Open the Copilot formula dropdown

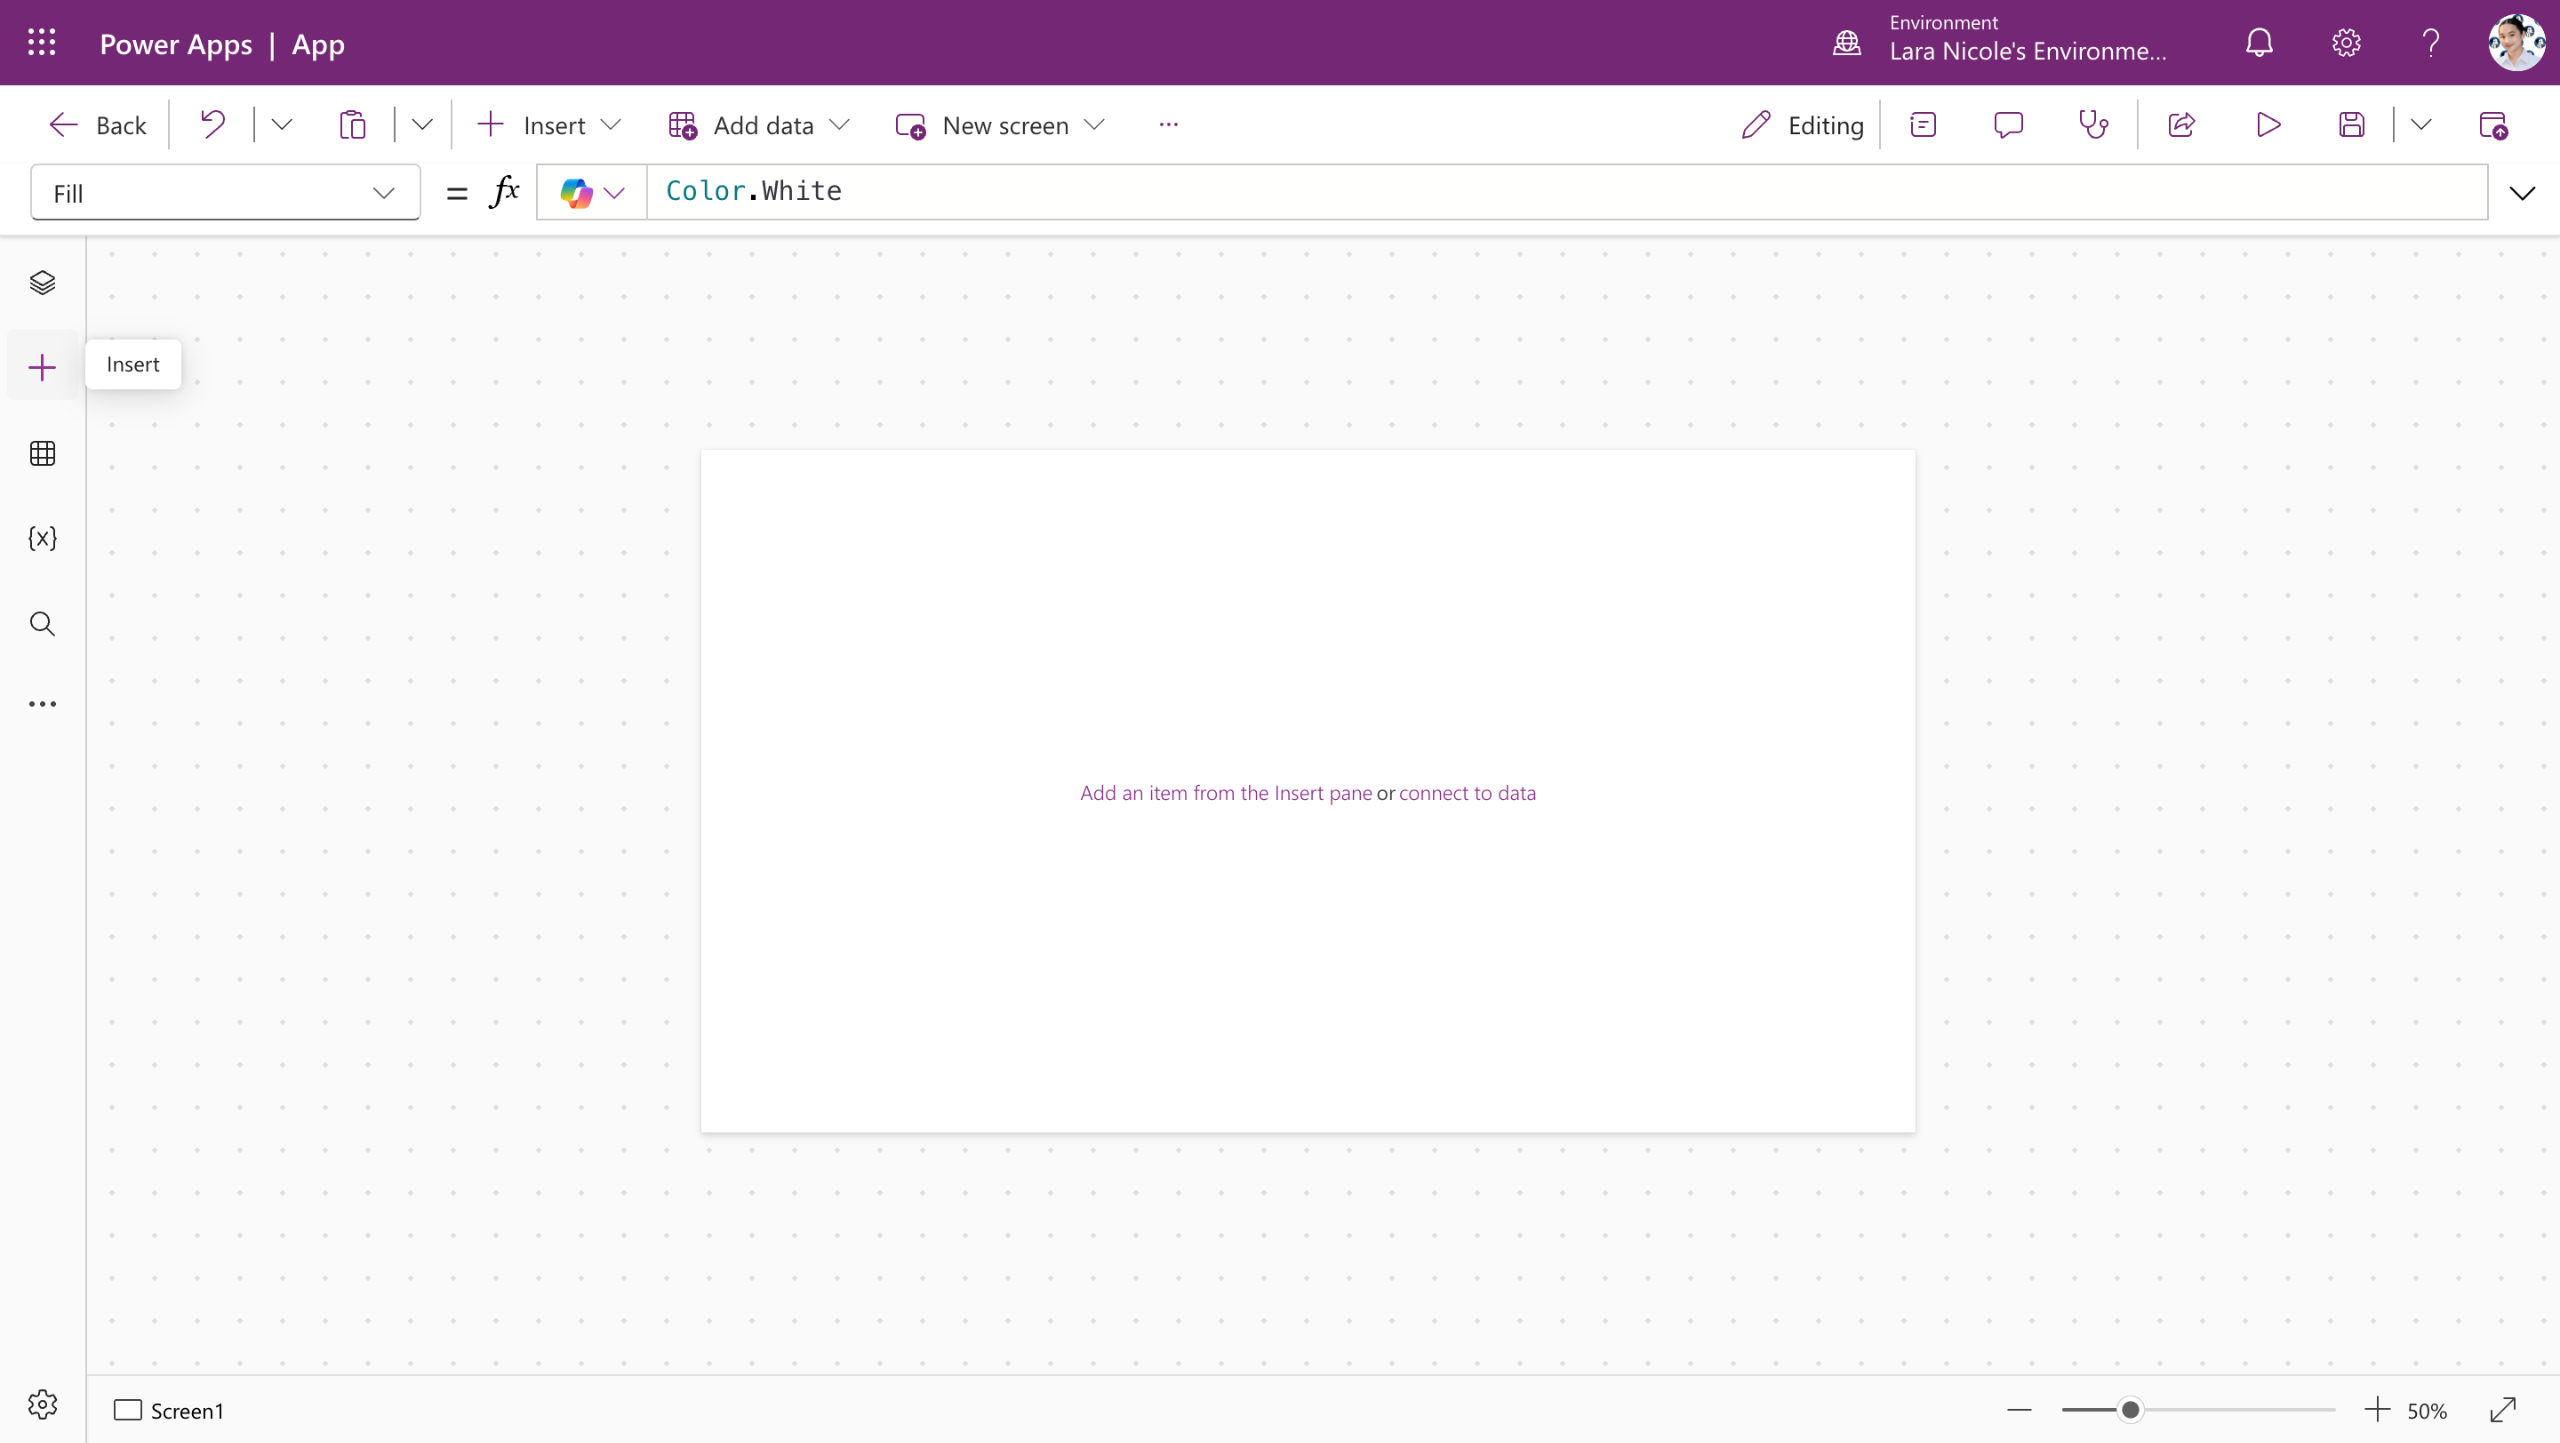592,193
